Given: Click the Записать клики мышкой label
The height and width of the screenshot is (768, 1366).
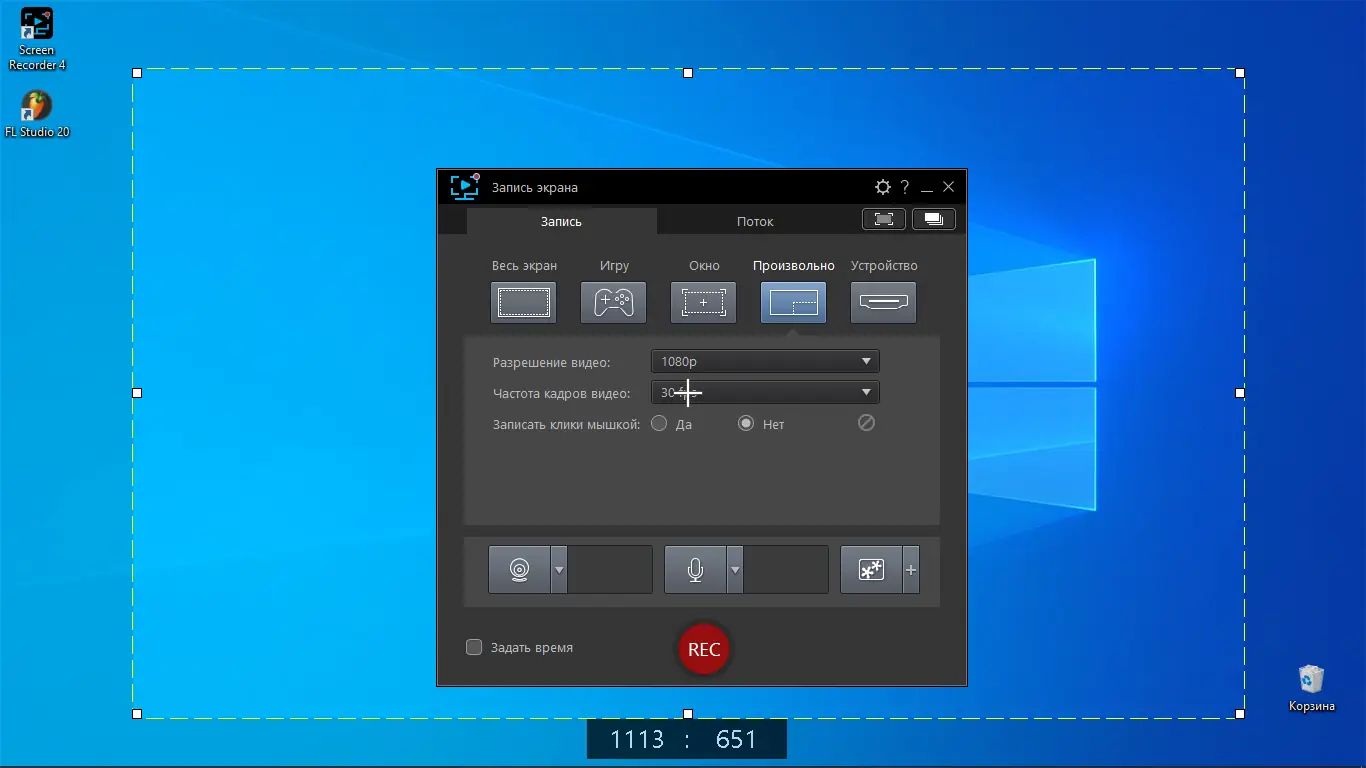Looking at the screenshot, I should tap(566, 424).
